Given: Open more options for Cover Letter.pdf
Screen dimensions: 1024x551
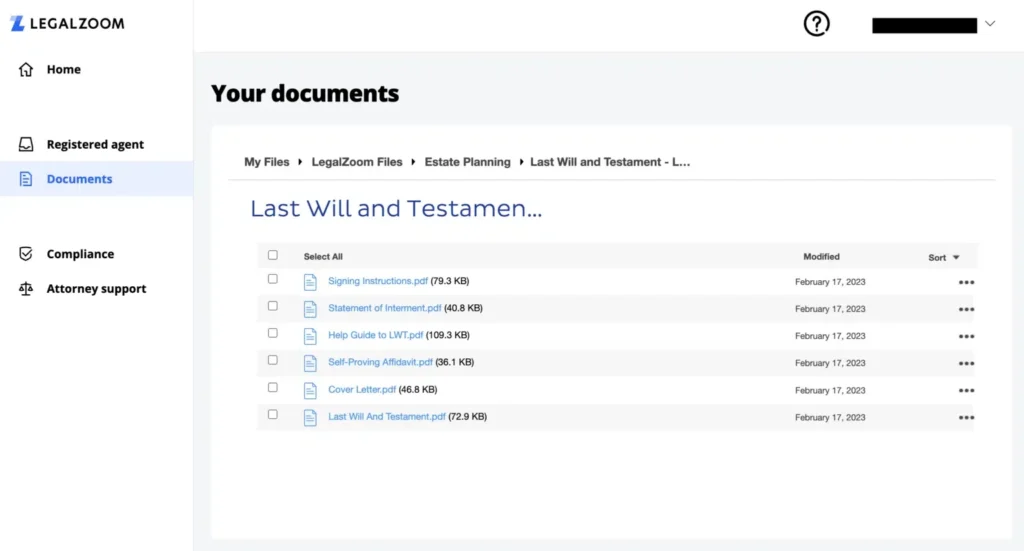Looking at the screenshot, I should (x=967, y=390).
